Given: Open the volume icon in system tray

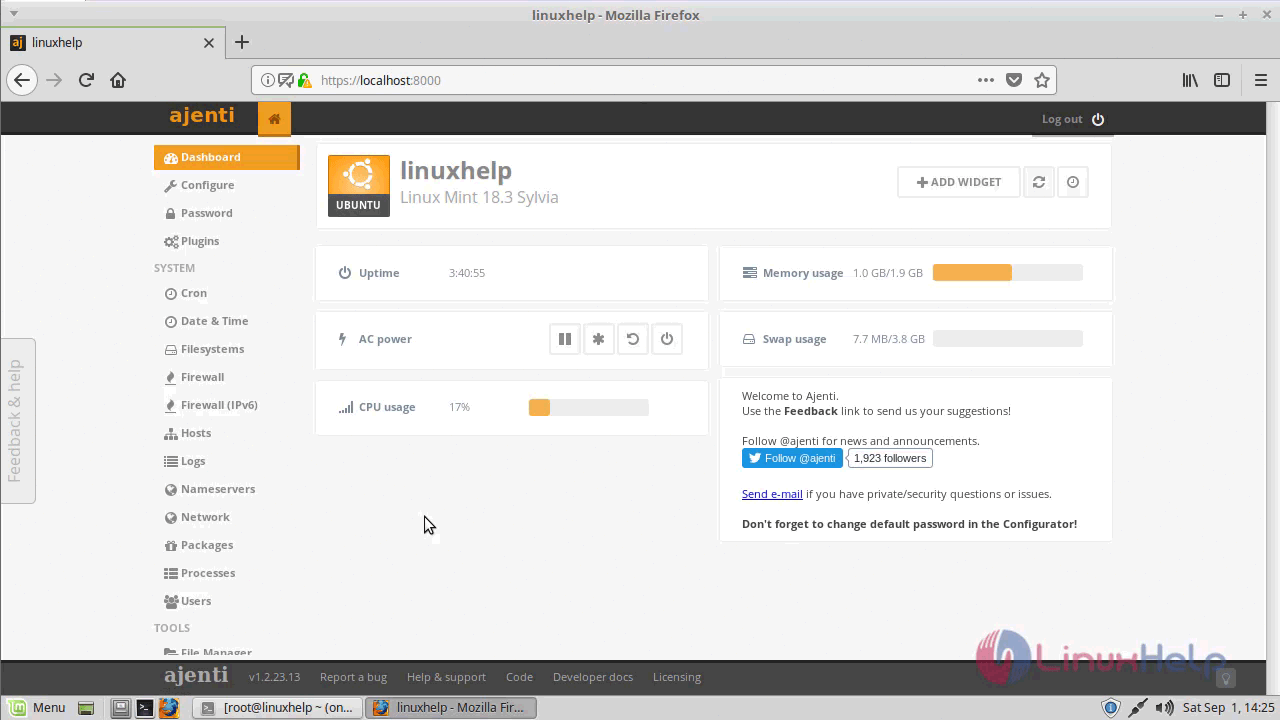Looking at the screenshot, I should tap(1165, 708).
